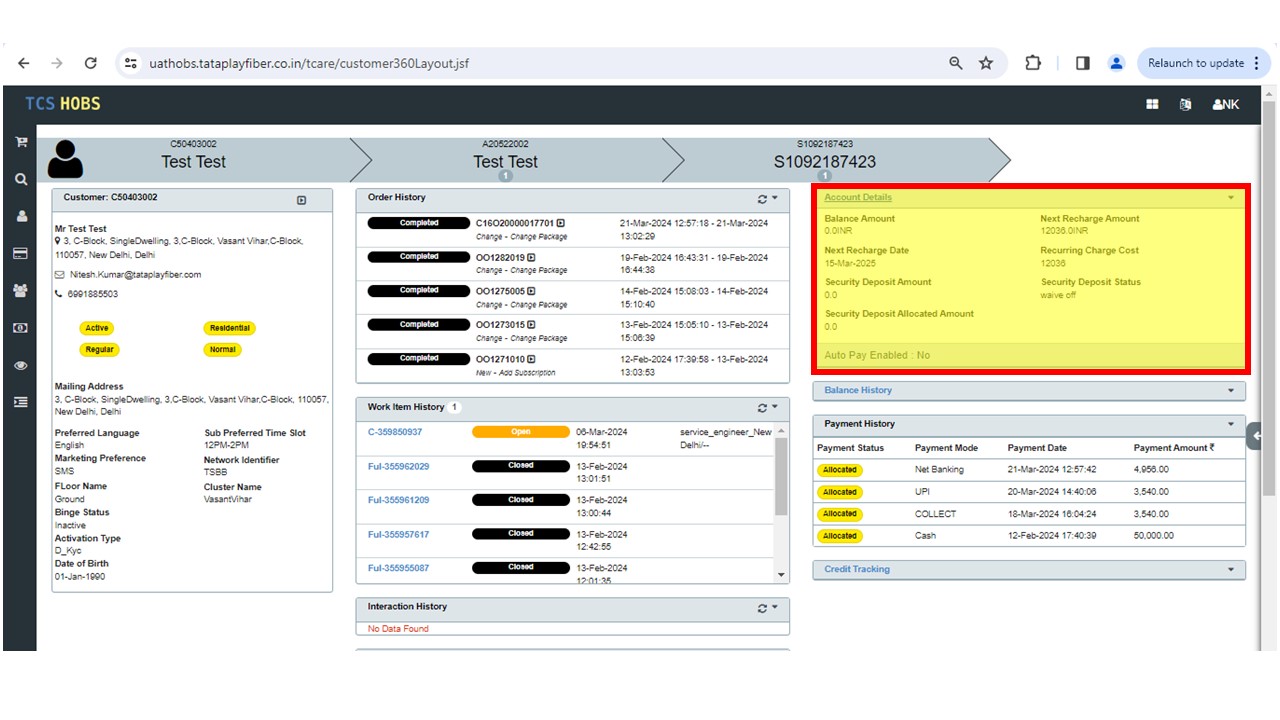Open search from the left sidebar
This screenshot has width=1280, height=720.
[20, 180]
